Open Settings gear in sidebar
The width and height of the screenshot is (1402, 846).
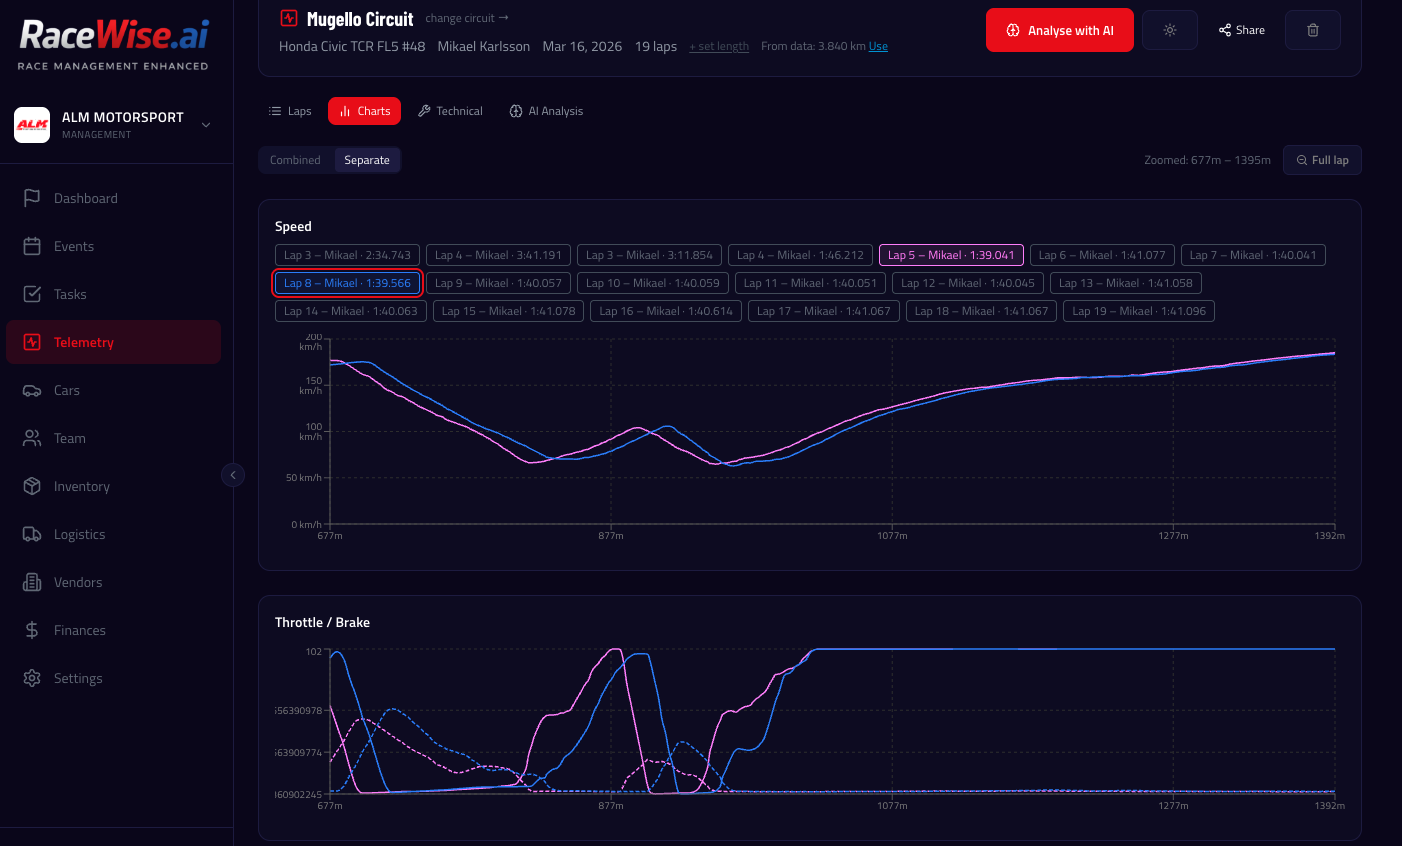click(x=32, y=678)
